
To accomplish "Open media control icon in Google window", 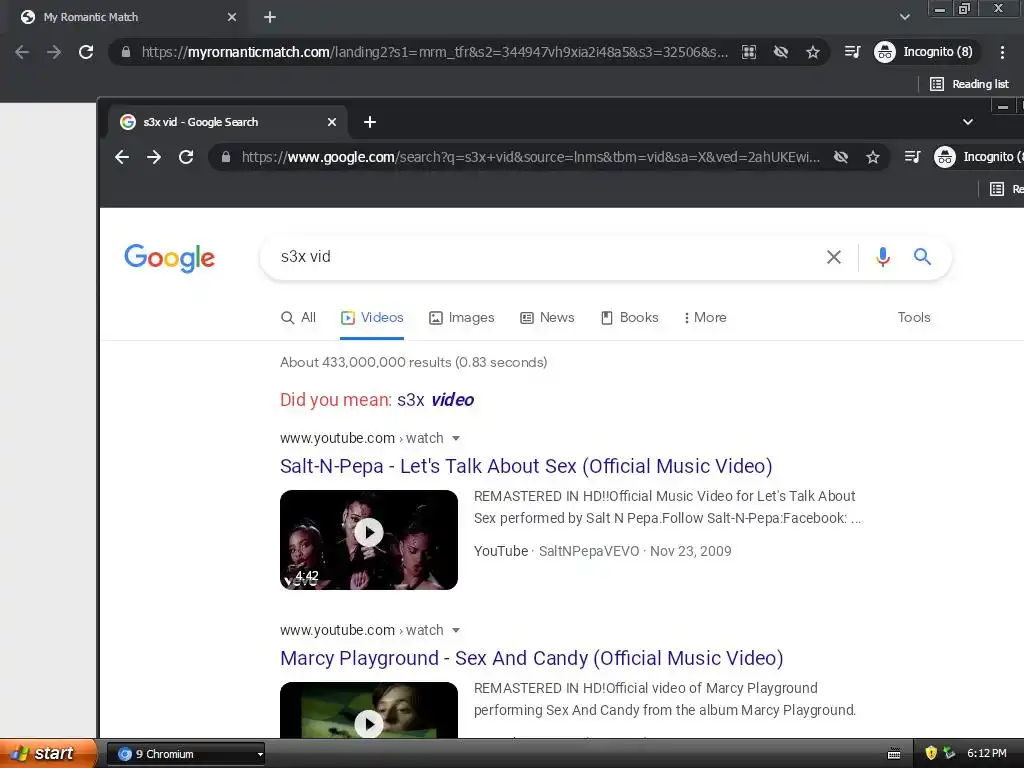I will click(x=912, y=157).
